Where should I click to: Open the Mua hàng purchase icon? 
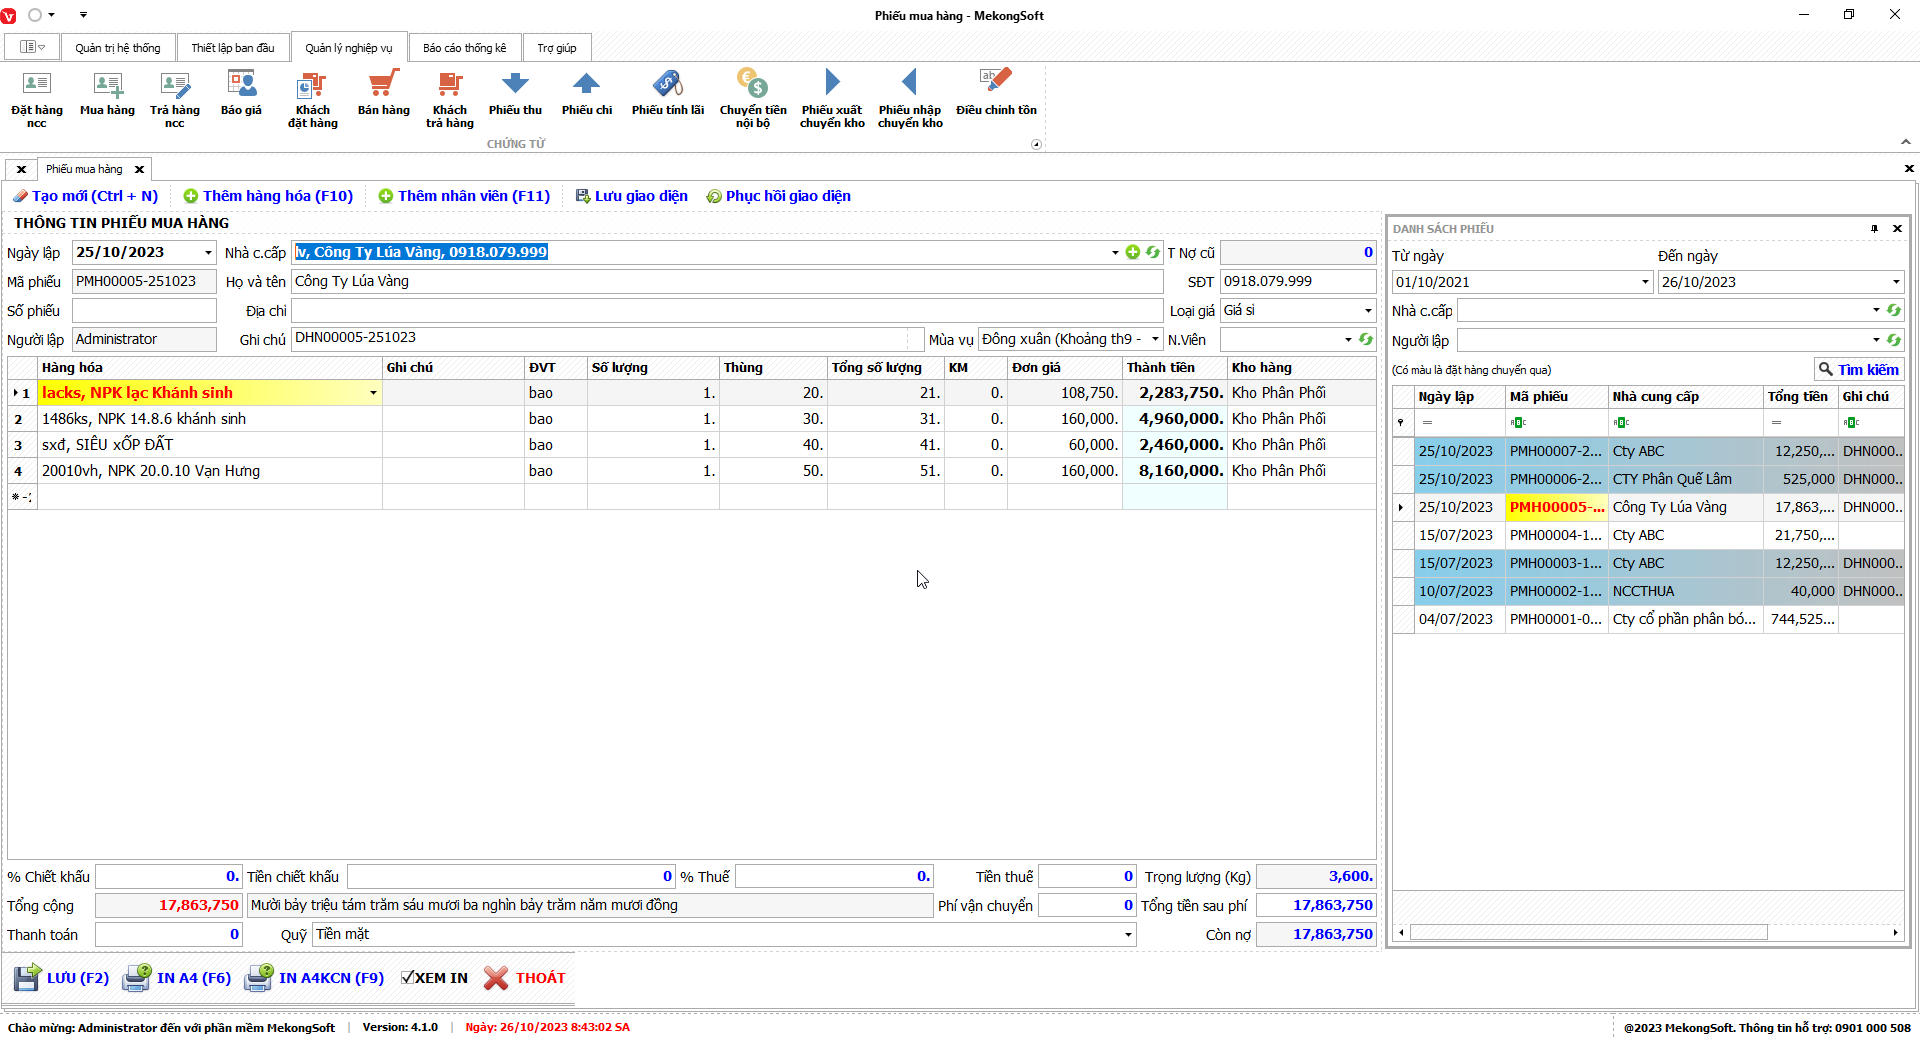107,95
